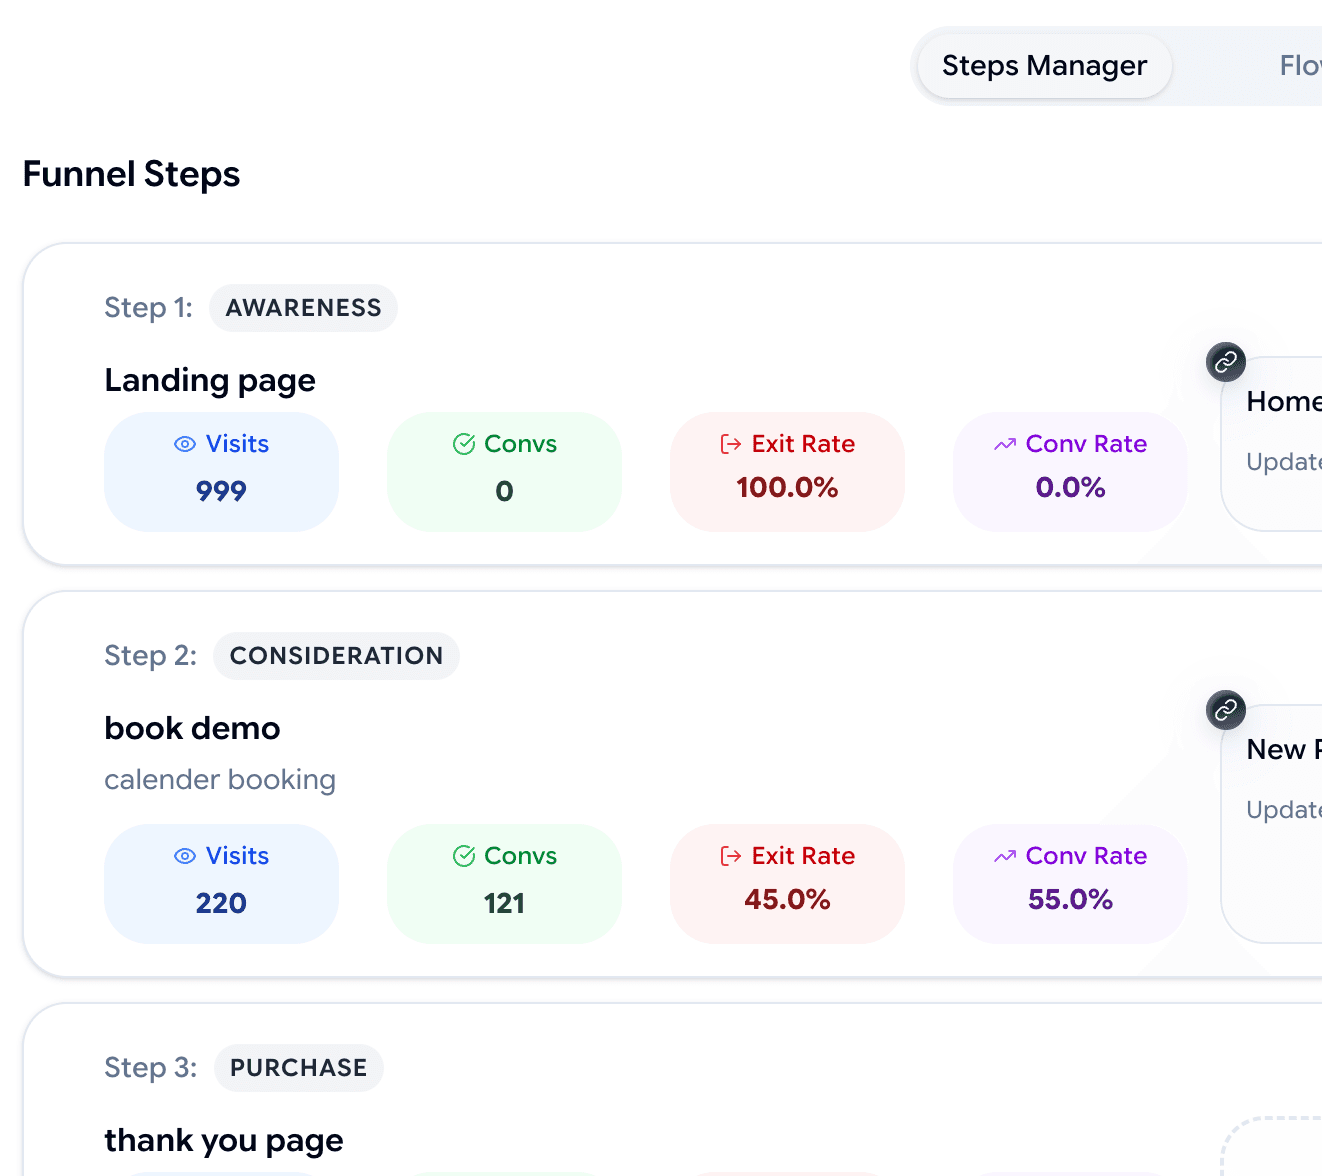Select the AWARENESS badge on Step 1
This screenshot has width=1322, height=1176.
(x=303, y=308)
